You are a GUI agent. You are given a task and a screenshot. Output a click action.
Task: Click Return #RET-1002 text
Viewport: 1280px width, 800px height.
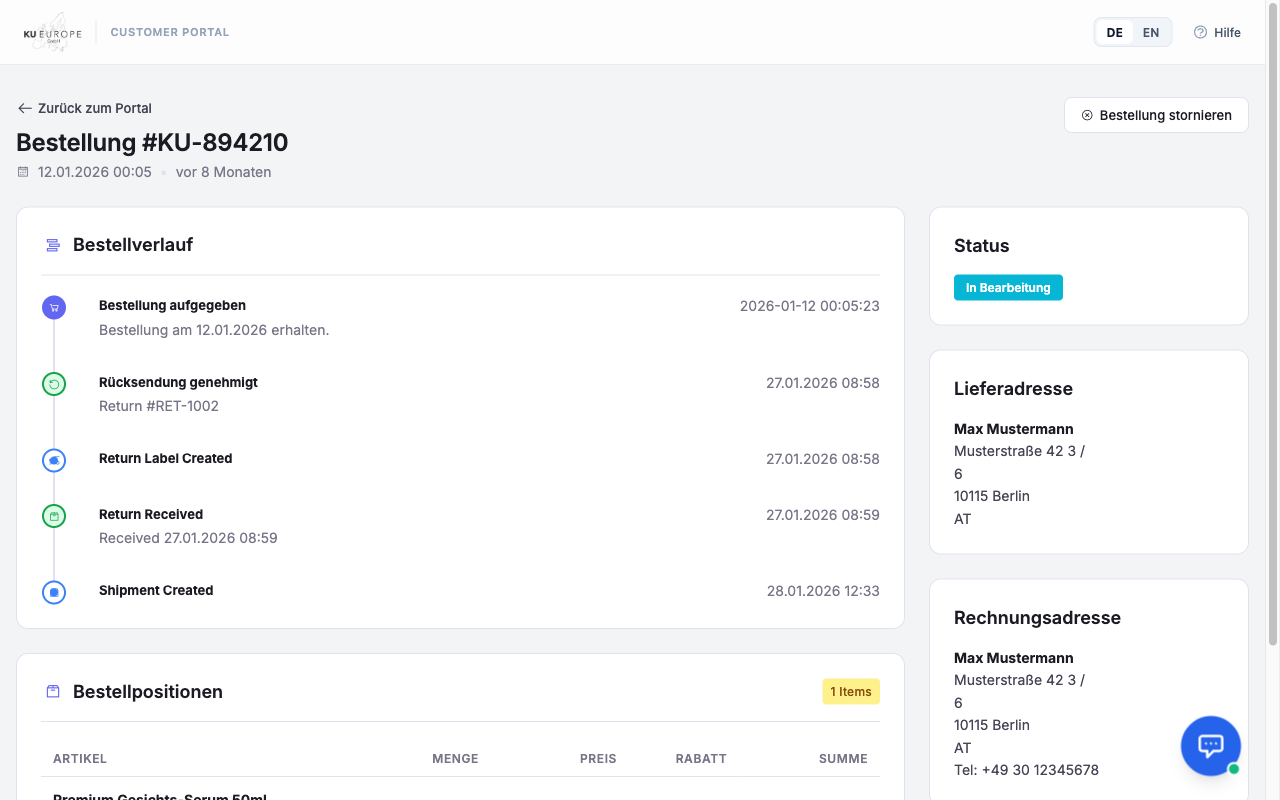click(x=159, y=406)
